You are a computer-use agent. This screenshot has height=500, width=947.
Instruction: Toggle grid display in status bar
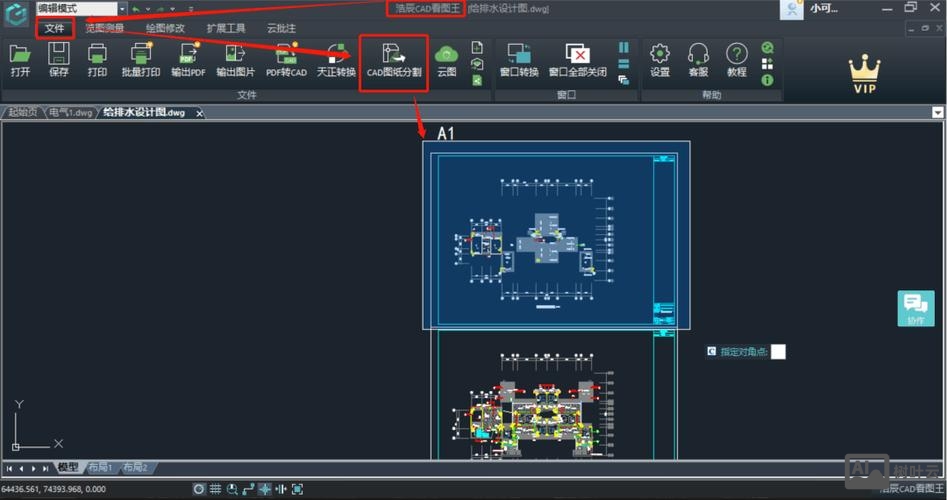coord(215,489)
